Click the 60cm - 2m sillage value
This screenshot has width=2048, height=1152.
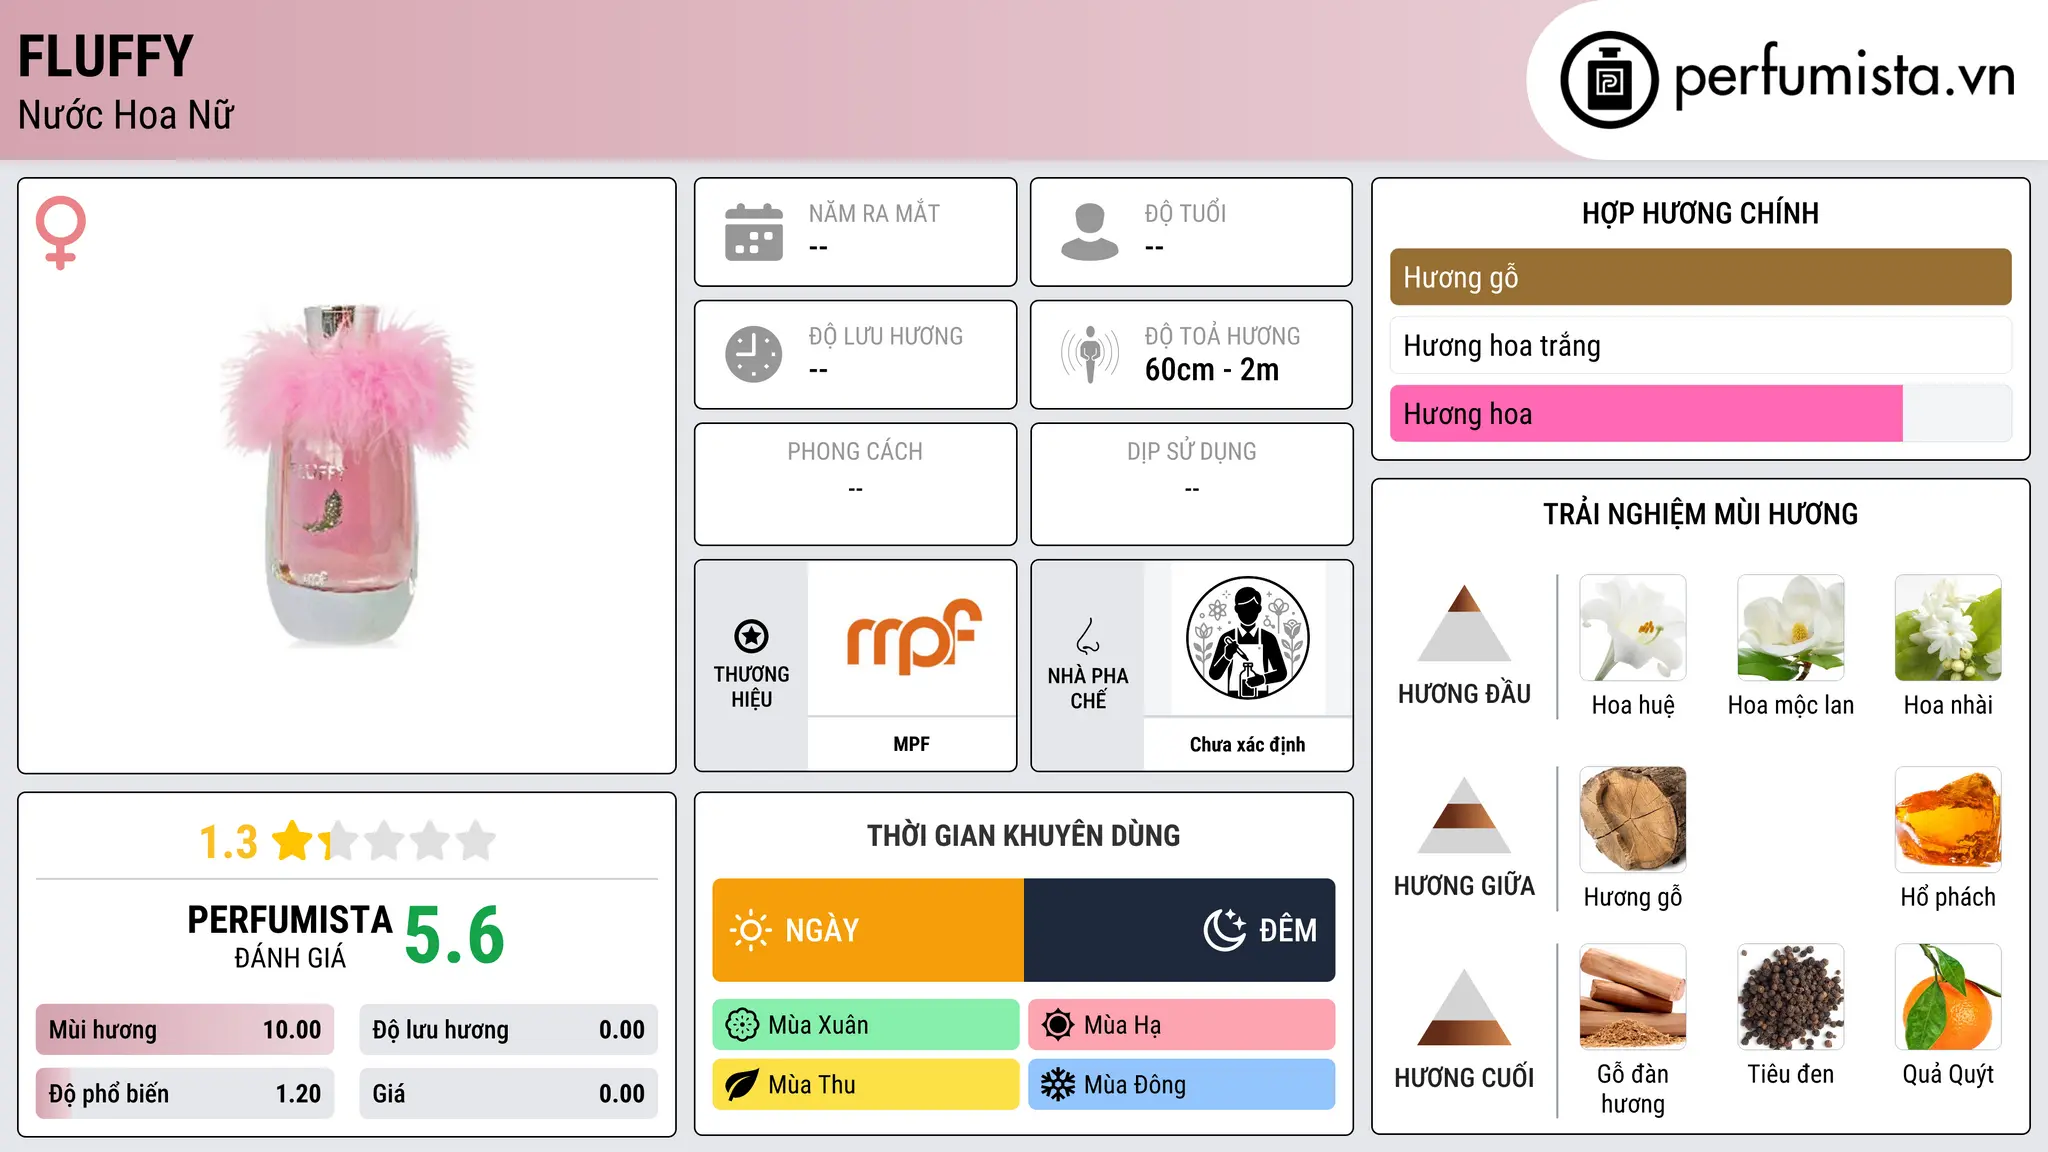[x=1212, y=370]
